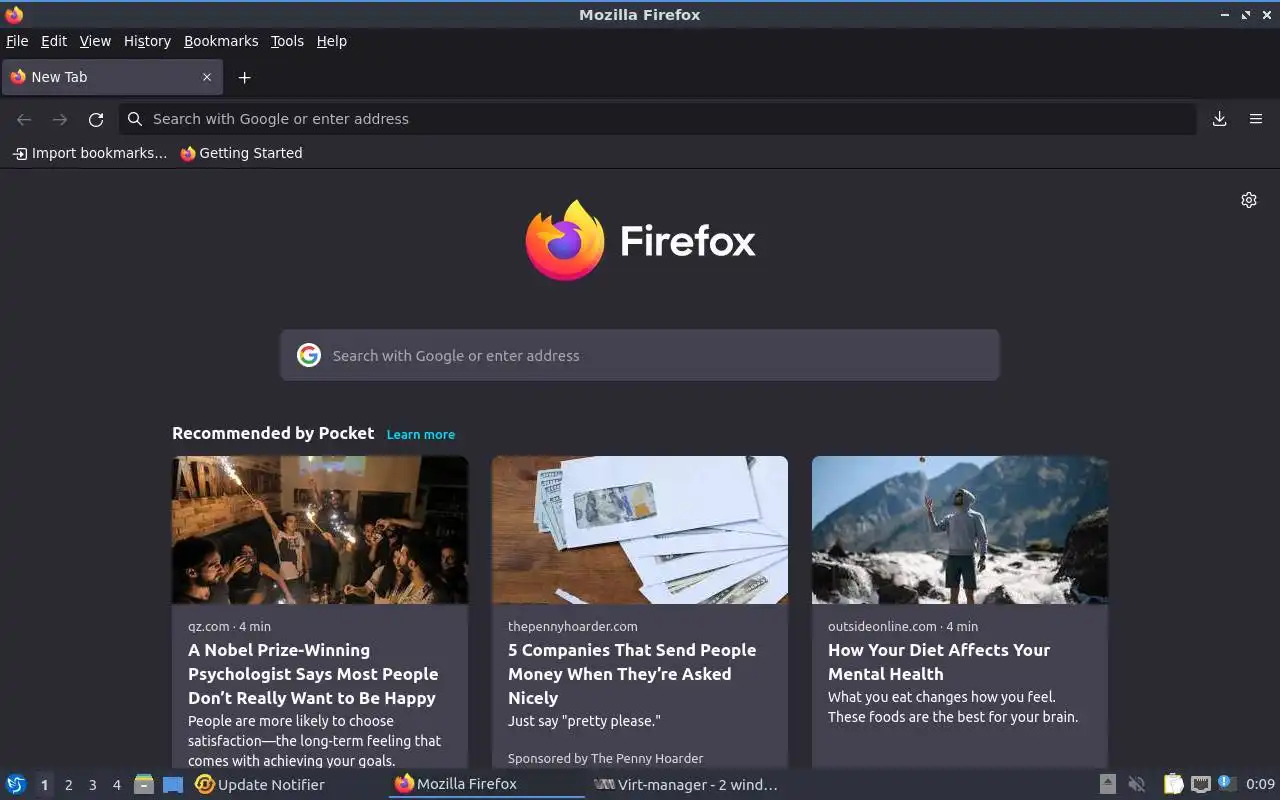
Task: Go forward with the forward arrow
Action: tap(60, 119)
